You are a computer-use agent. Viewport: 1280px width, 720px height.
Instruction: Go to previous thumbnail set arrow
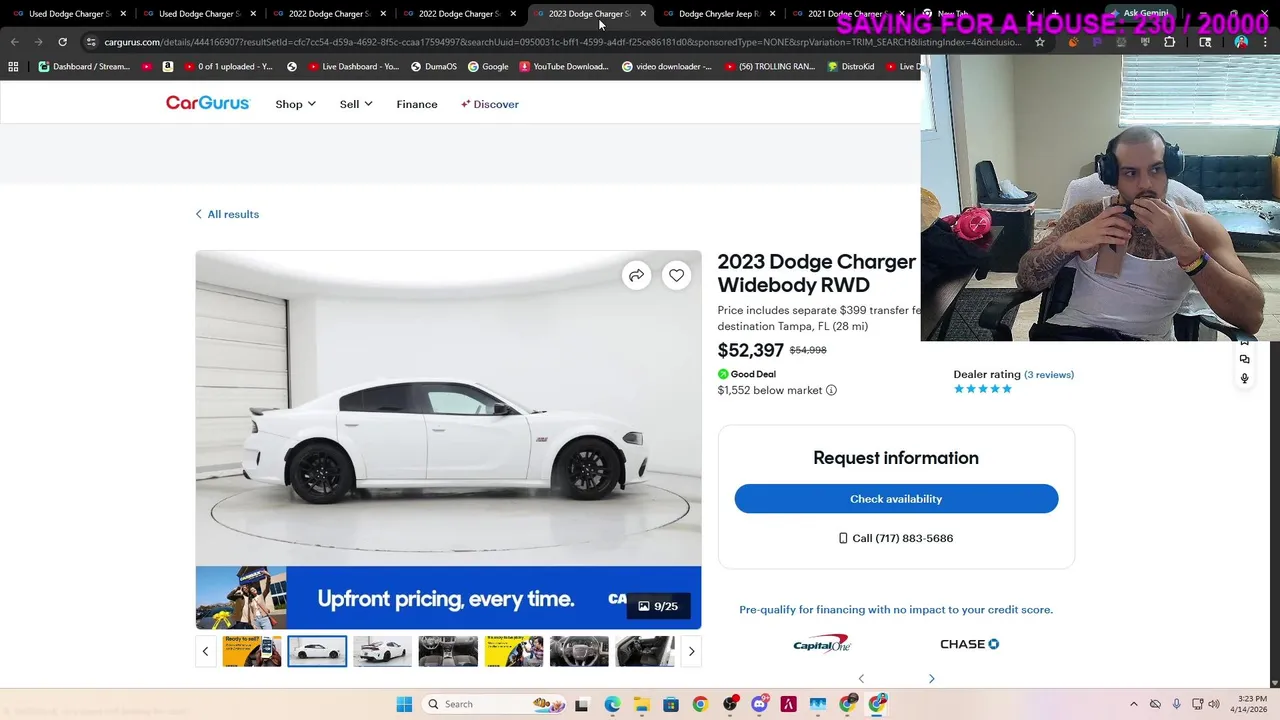point(205,651)
